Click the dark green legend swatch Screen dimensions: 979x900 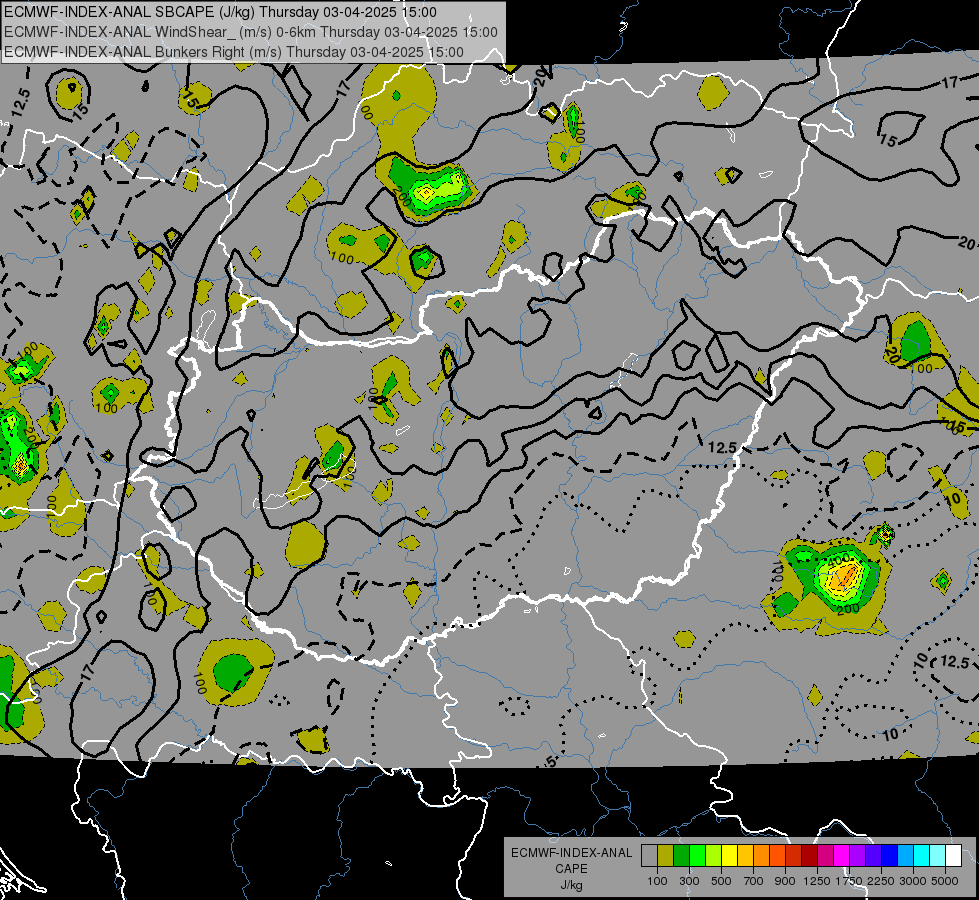click(681, 856)
